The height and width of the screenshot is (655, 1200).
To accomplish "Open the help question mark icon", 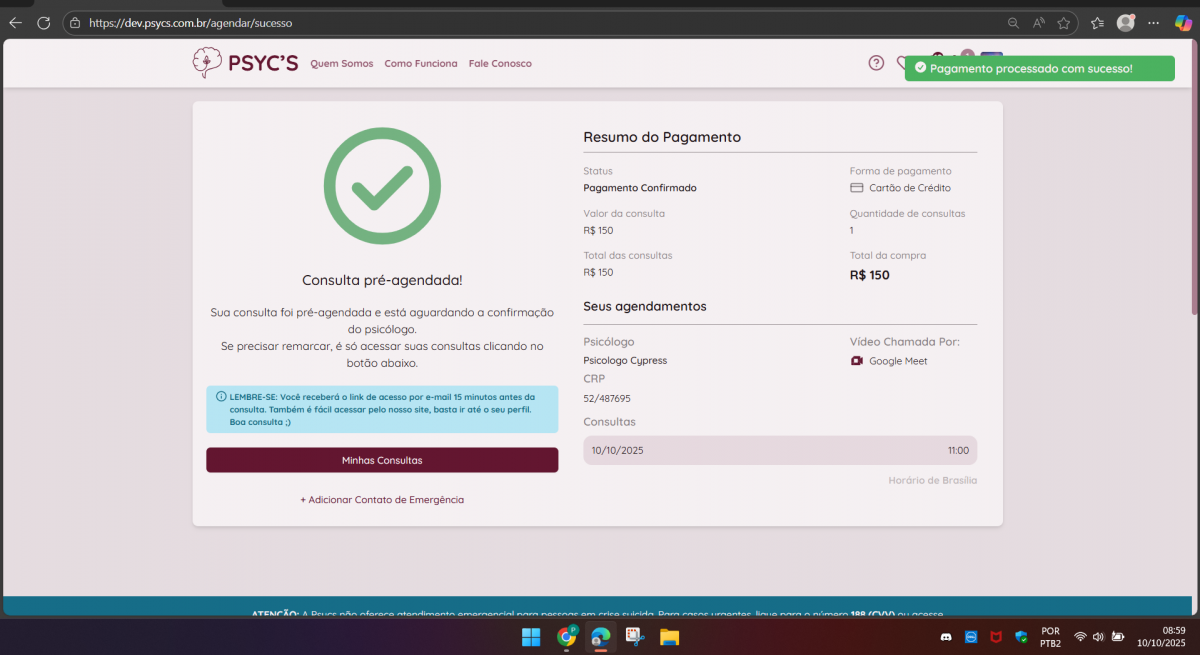I will pos(876,63).
